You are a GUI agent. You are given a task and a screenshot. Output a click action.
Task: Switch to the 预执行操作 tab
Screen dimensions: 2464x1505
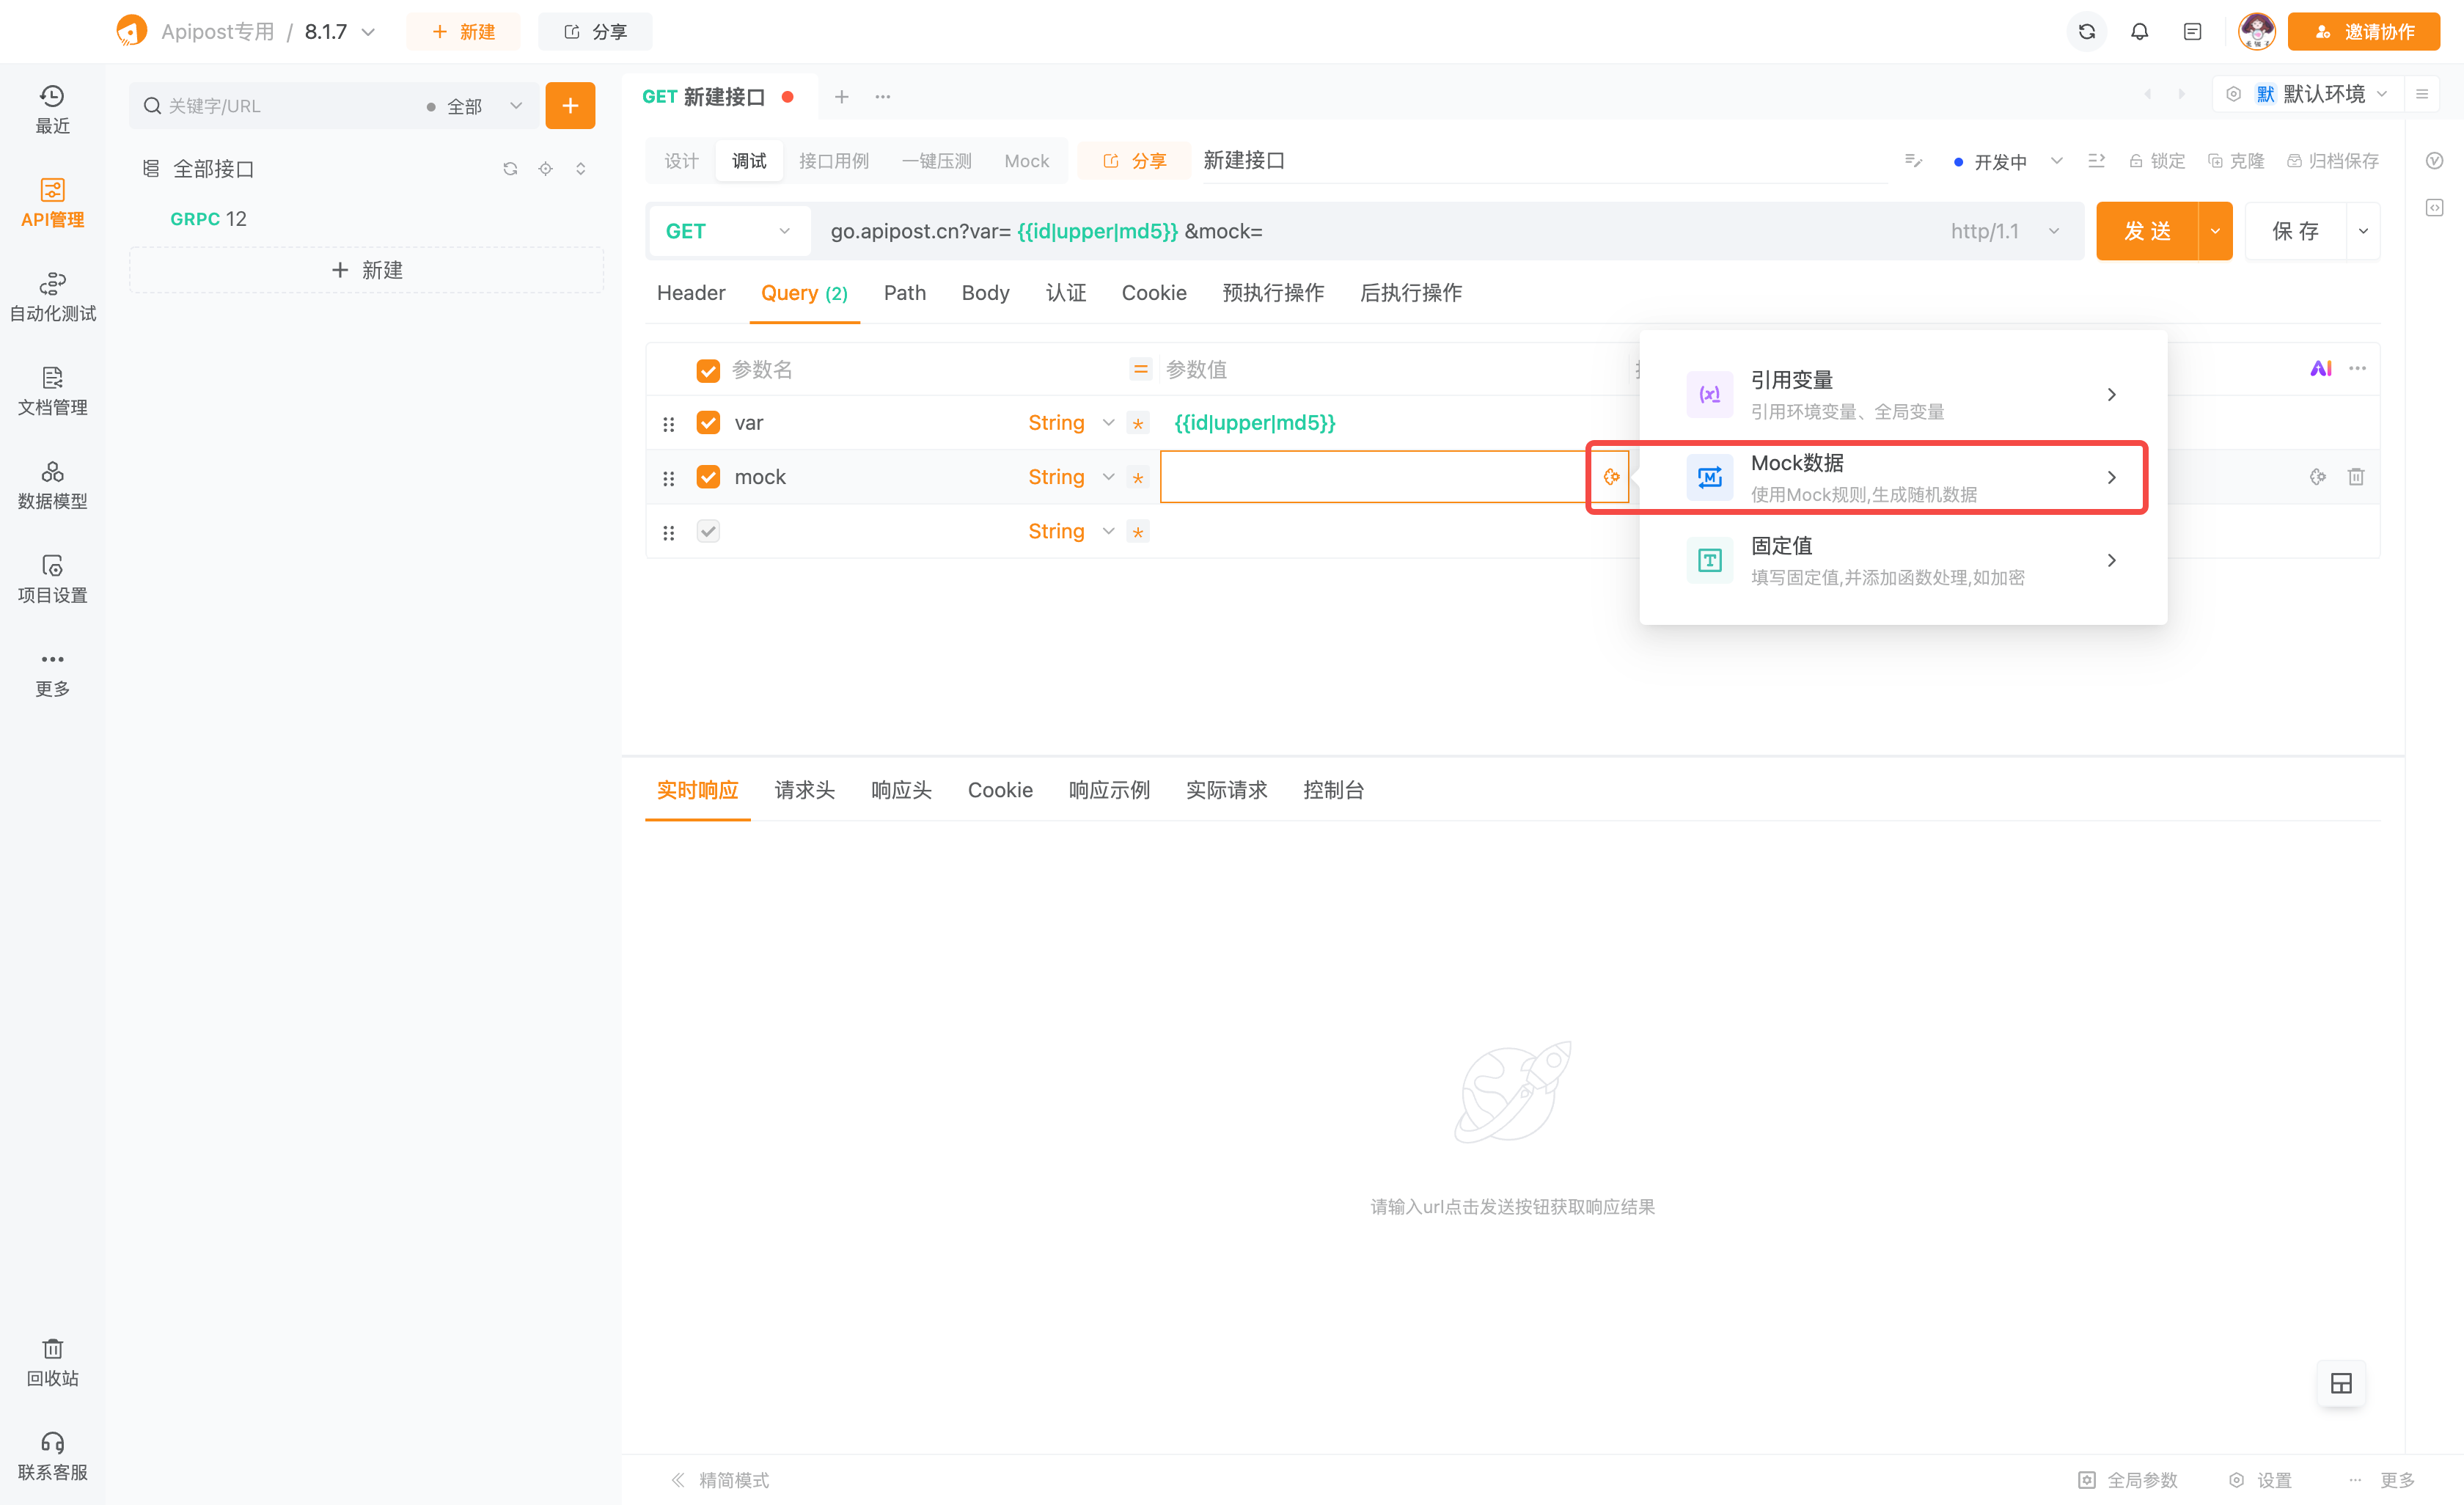(x=1272, y=293)
